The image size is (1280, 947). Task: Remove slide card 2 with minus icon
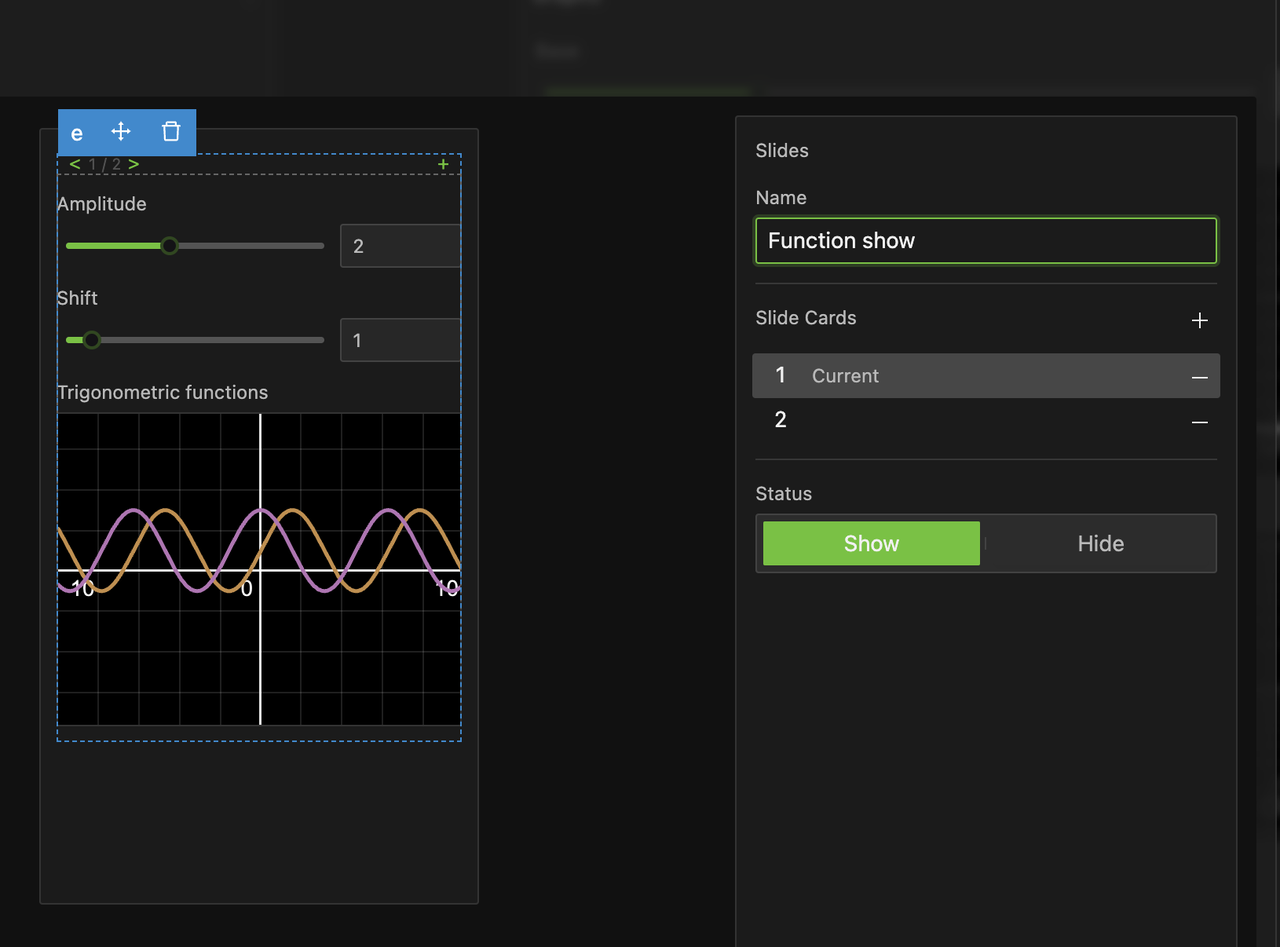1200,422
